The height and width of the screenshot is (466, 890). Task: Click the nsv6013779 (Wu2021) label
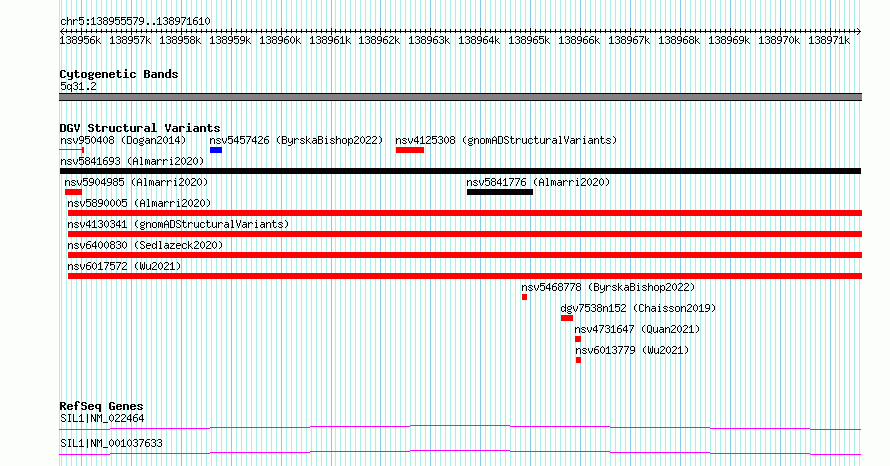click(632, 350)
